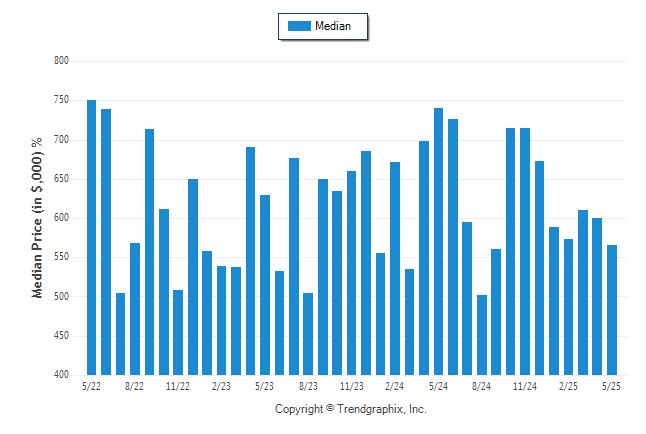
Task: Click the 8/22 bar
Action: click(135, 309)
